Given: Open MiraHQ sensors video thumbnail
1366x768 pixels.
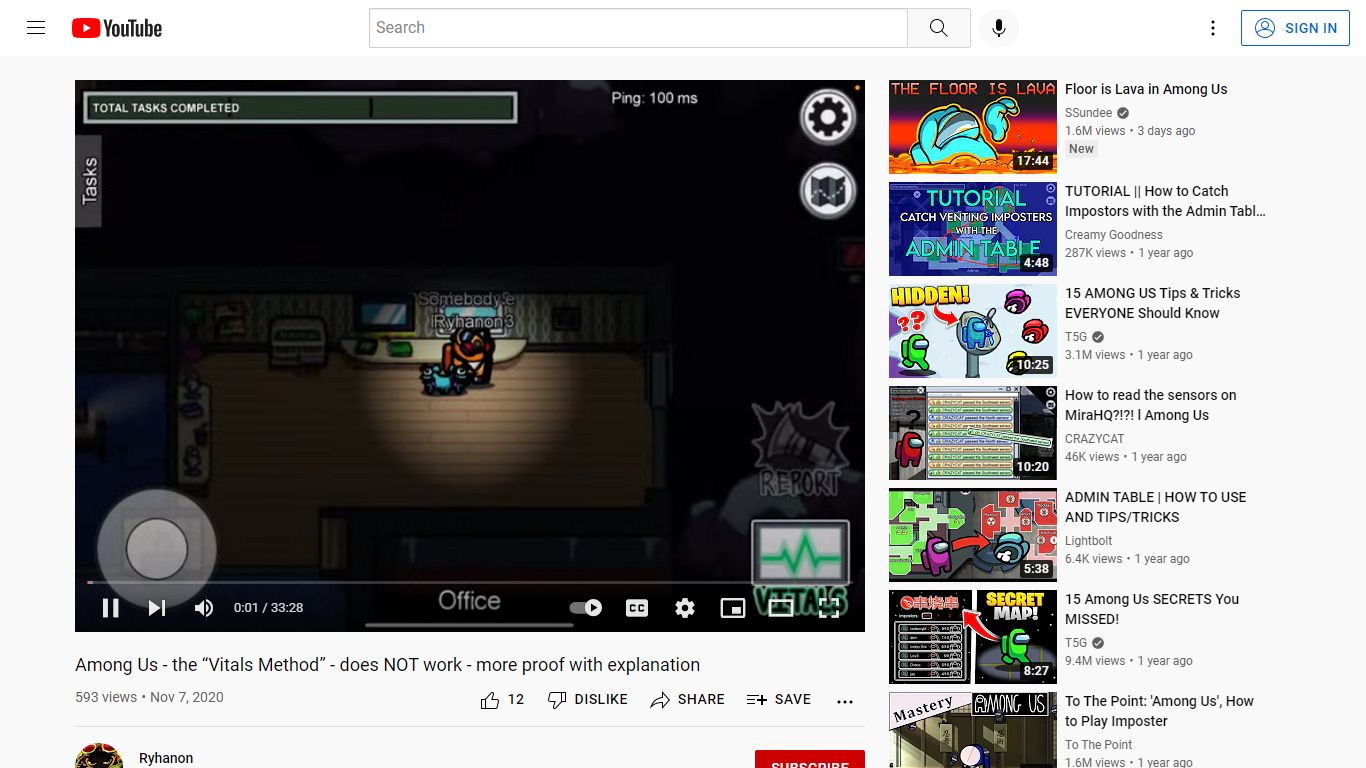Looking at the screenshot, I should 973,433.
